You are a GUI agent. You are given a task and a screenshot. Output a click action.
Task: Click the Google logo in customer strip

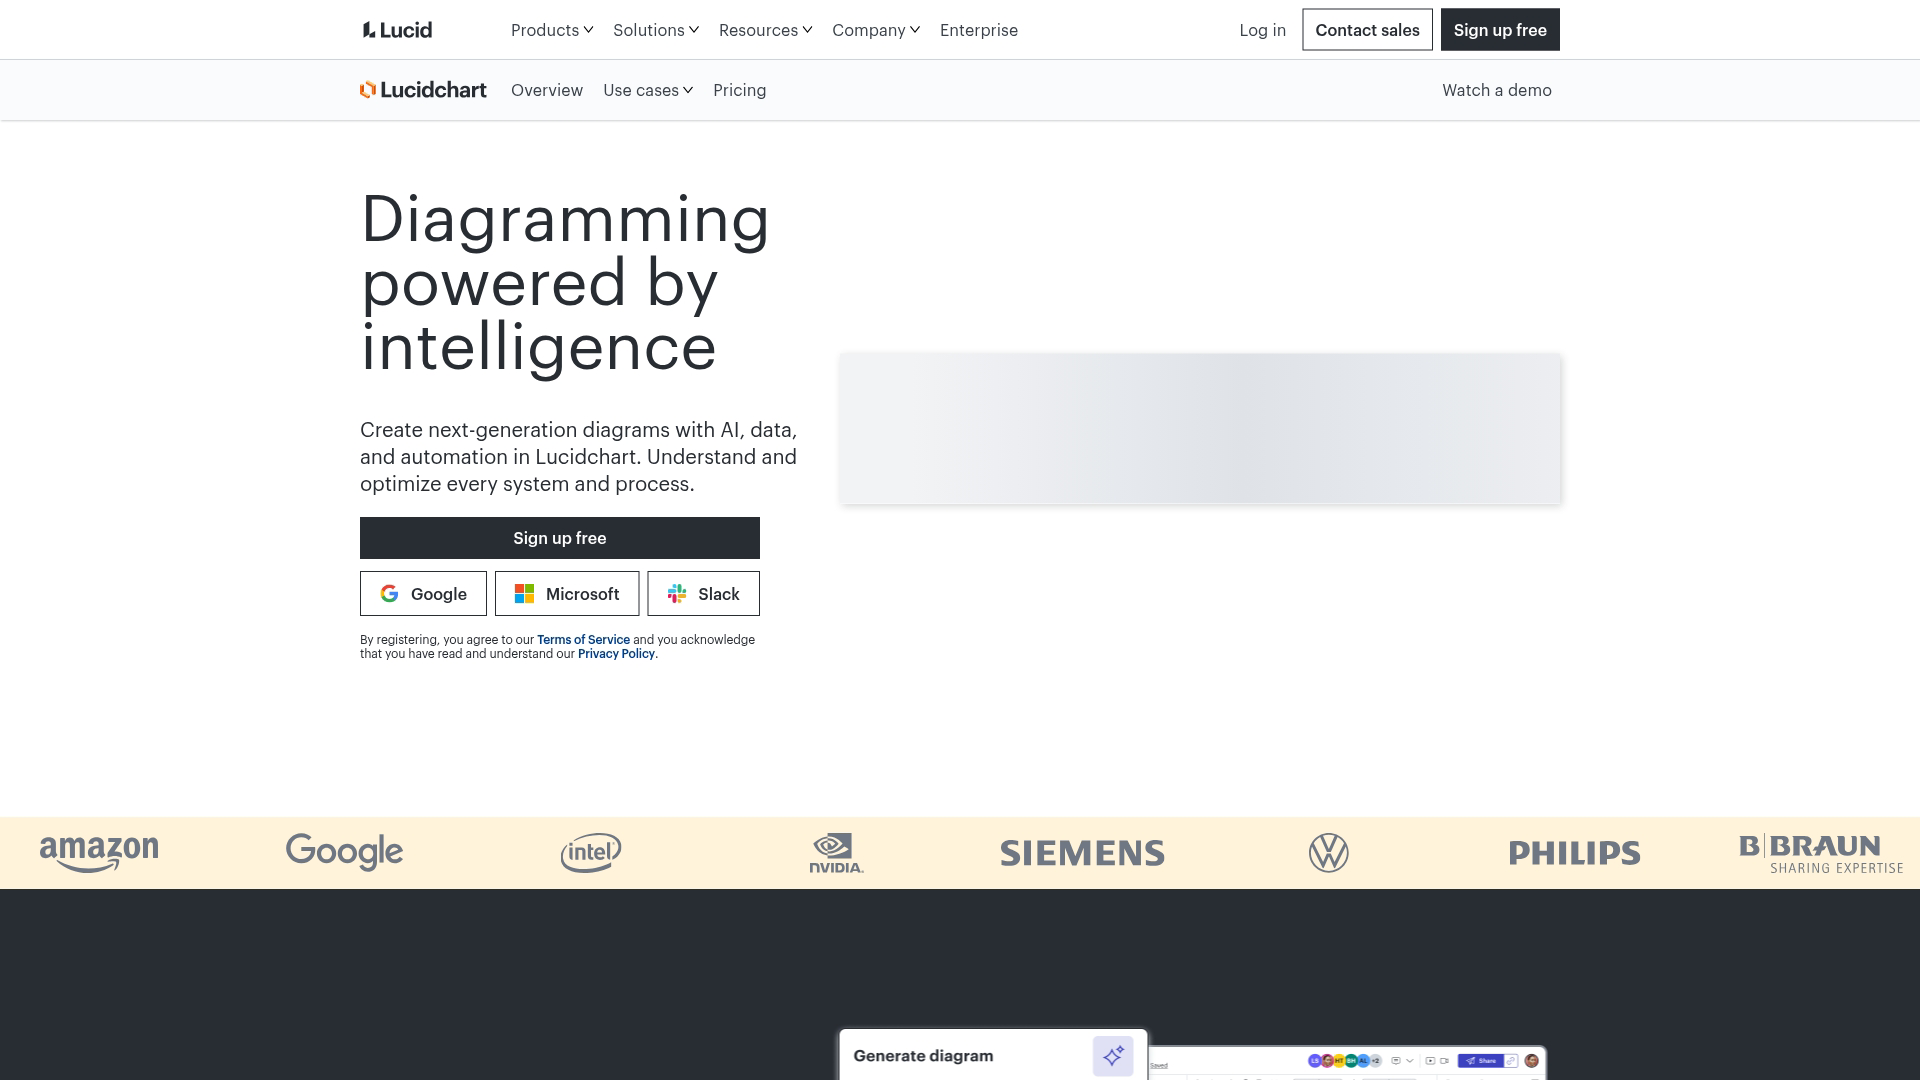coord(344,852)
